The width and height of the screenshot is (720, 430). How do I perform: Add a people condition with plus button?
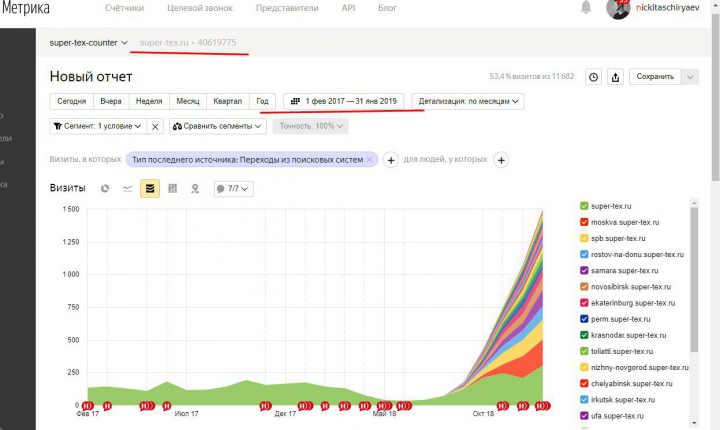(x=501, y=160)
